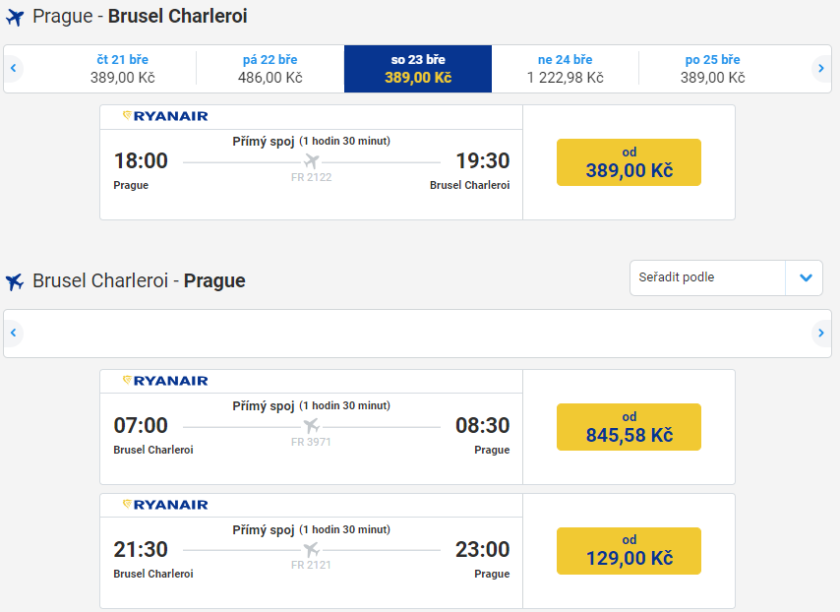
Task: Choose the ne 24 bře date tab
Action: coord(565,69)
